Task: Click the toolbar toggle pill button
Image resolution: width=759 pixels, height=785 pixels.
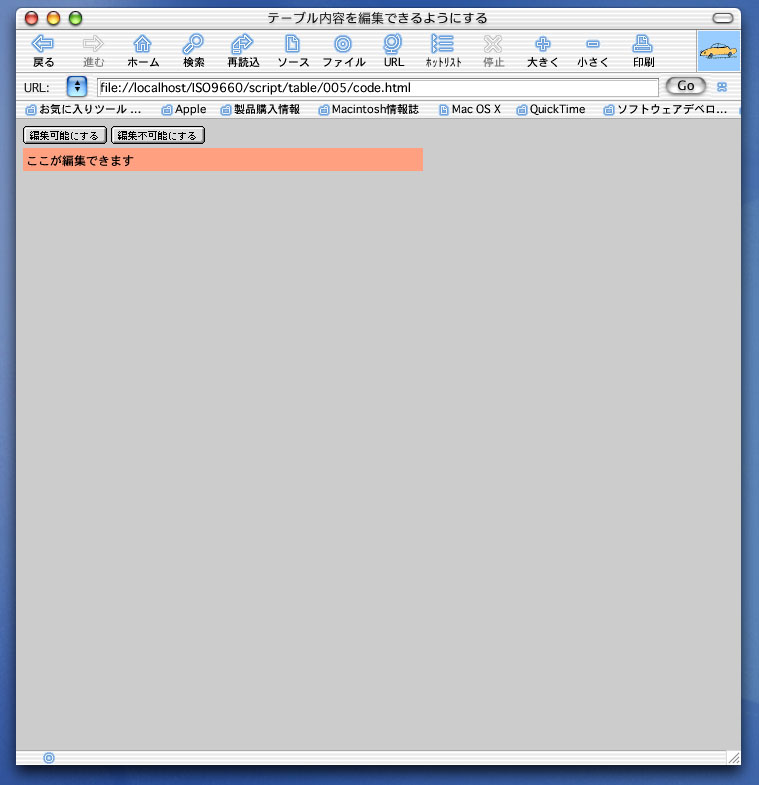Action: click(722, 19)
